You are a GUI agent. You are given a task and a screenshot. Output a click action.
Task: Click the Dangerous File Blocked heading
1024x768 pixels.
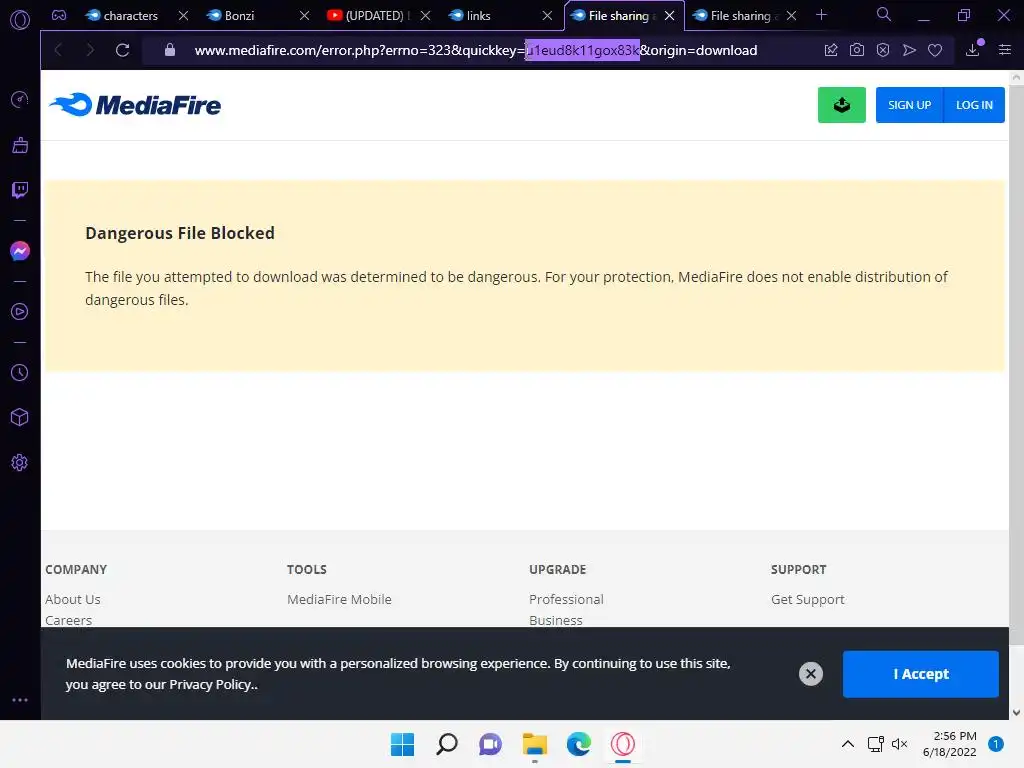coord(180,233)
